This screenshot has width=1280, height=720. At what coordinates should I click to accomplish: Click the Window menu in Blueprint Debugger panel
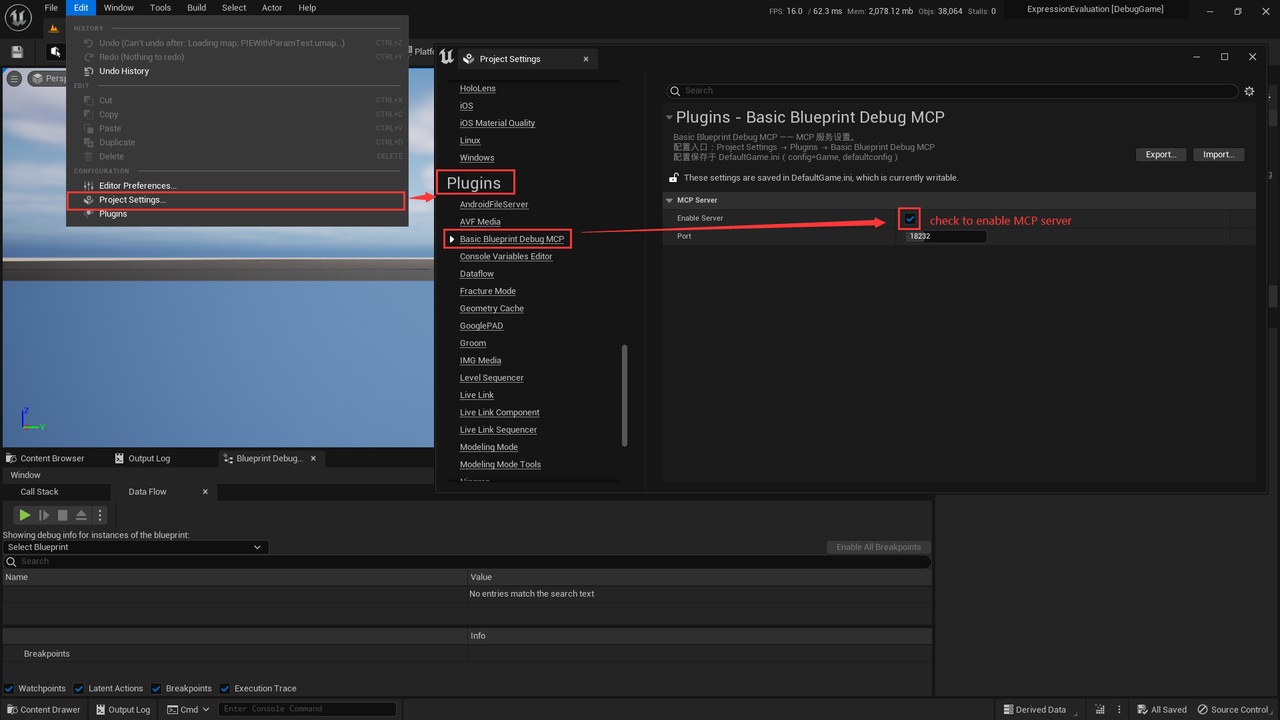(x=26, y=475)
